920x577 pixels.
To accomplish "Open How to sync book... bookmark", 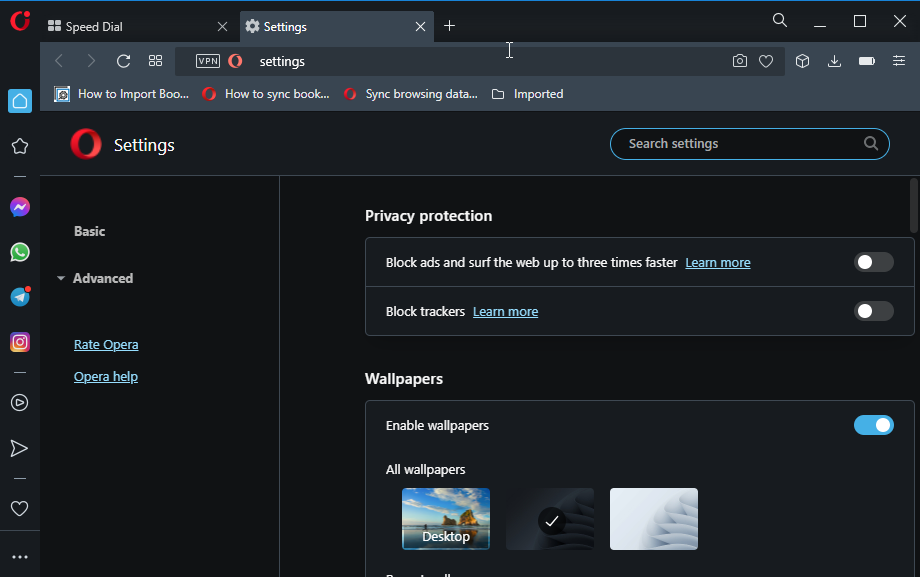I will click(265, 94).
